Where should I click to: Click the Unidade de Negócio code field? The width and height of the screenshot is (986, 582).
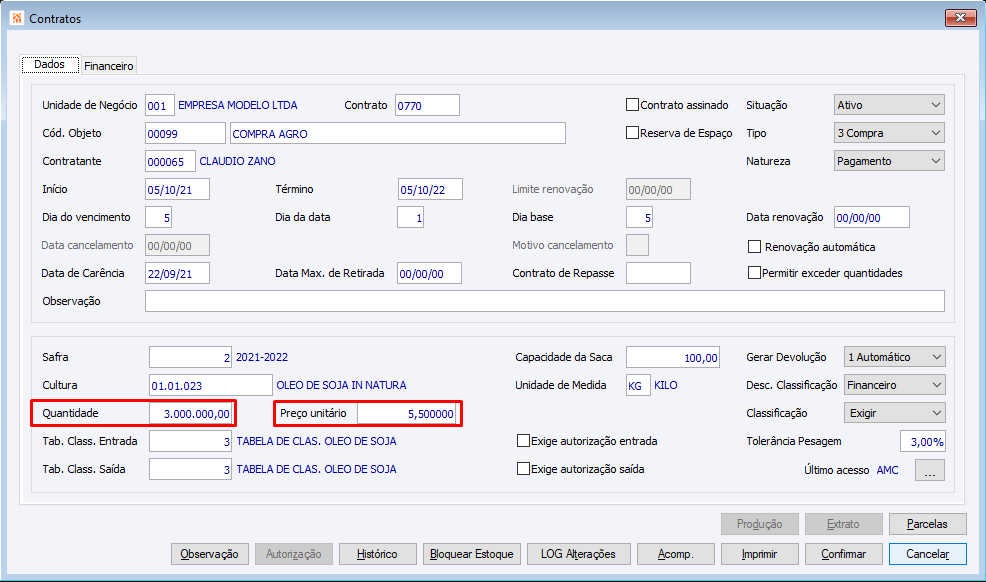[160, 106]
